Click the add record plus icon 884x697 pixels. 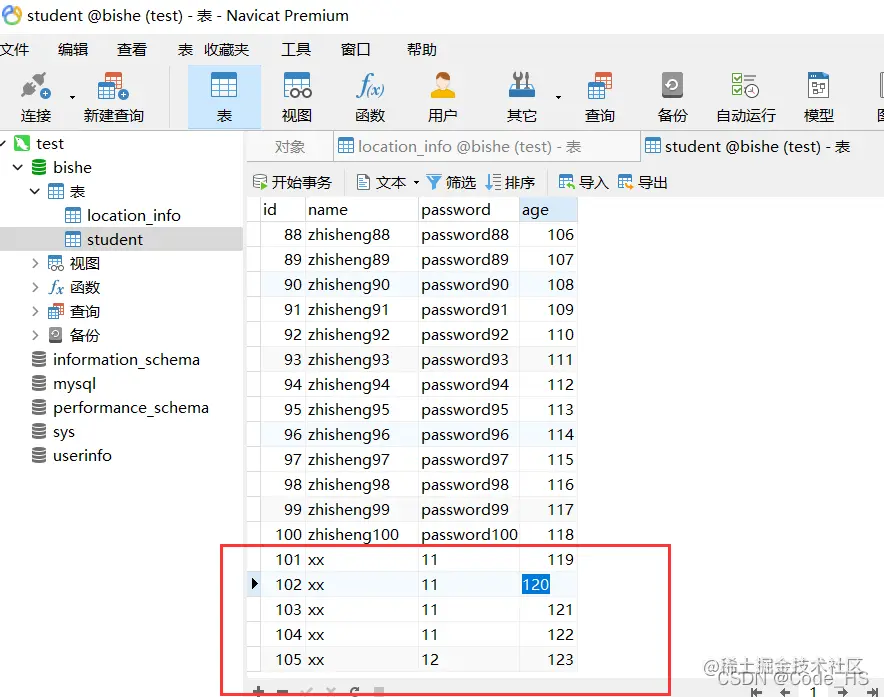point(258,691)
